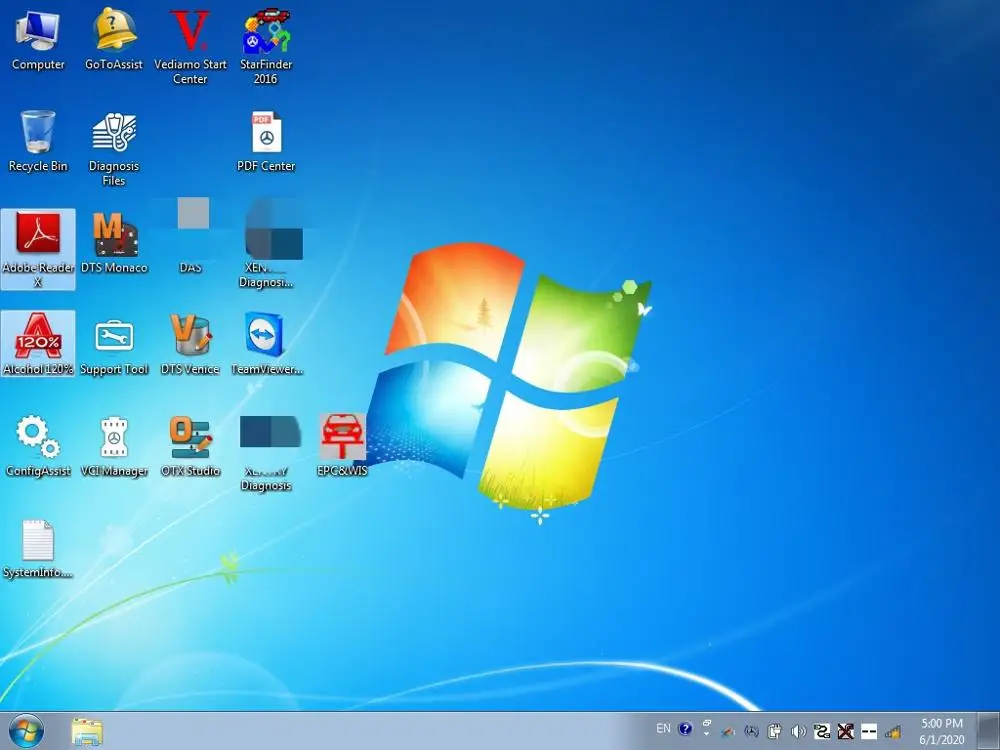The image size is (1000, 750).
Task: Open DTS Venice application icon
Action: [x=190, y=337]
